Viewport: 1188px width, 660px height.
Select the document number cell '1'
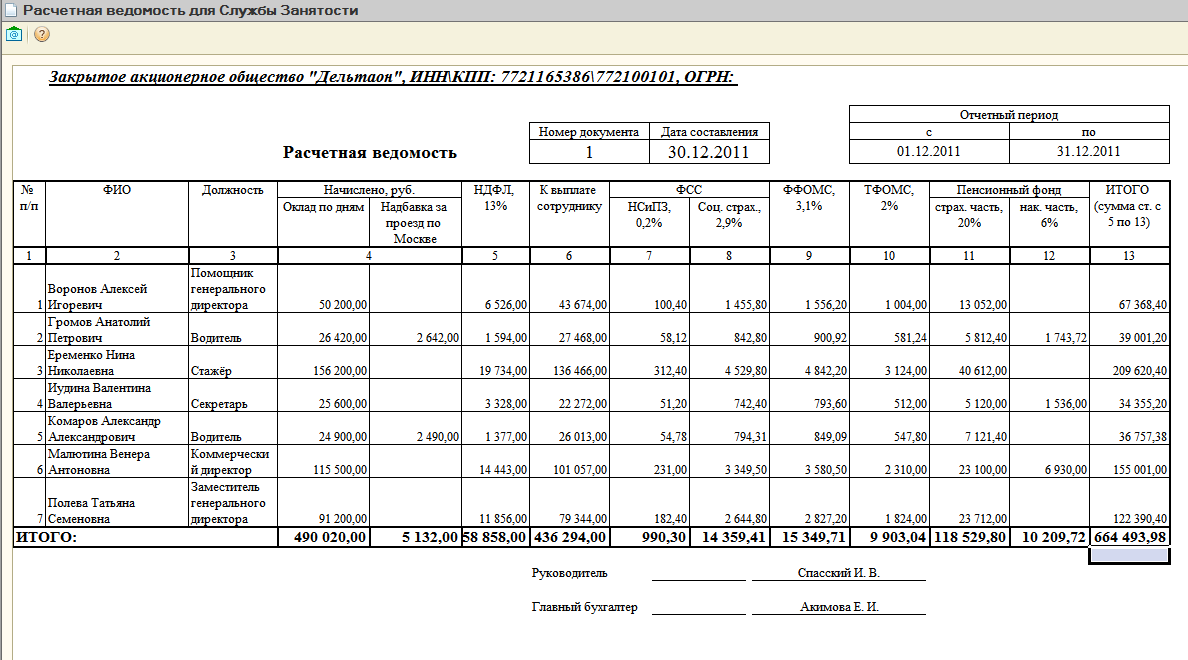click(x=589, y=152)
